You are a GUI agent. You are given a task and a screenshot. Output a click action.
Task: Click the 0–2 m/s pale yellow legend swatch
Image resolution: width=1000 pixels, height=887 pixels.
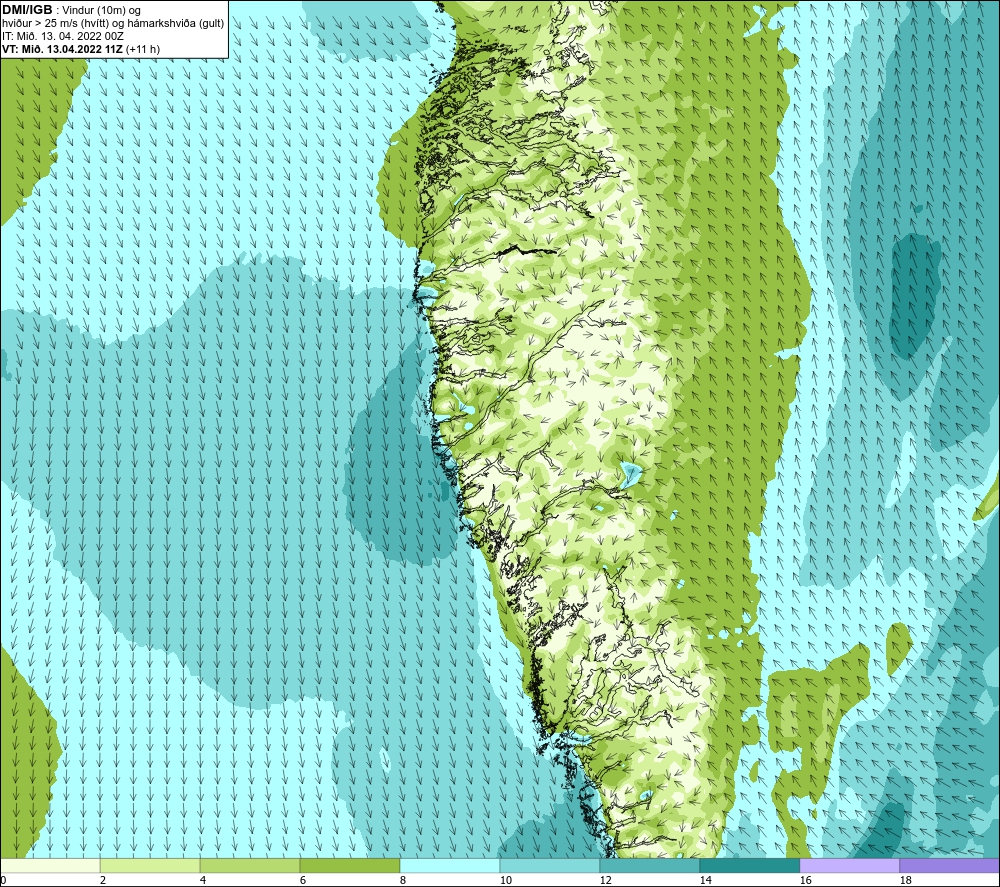[50, 865]
